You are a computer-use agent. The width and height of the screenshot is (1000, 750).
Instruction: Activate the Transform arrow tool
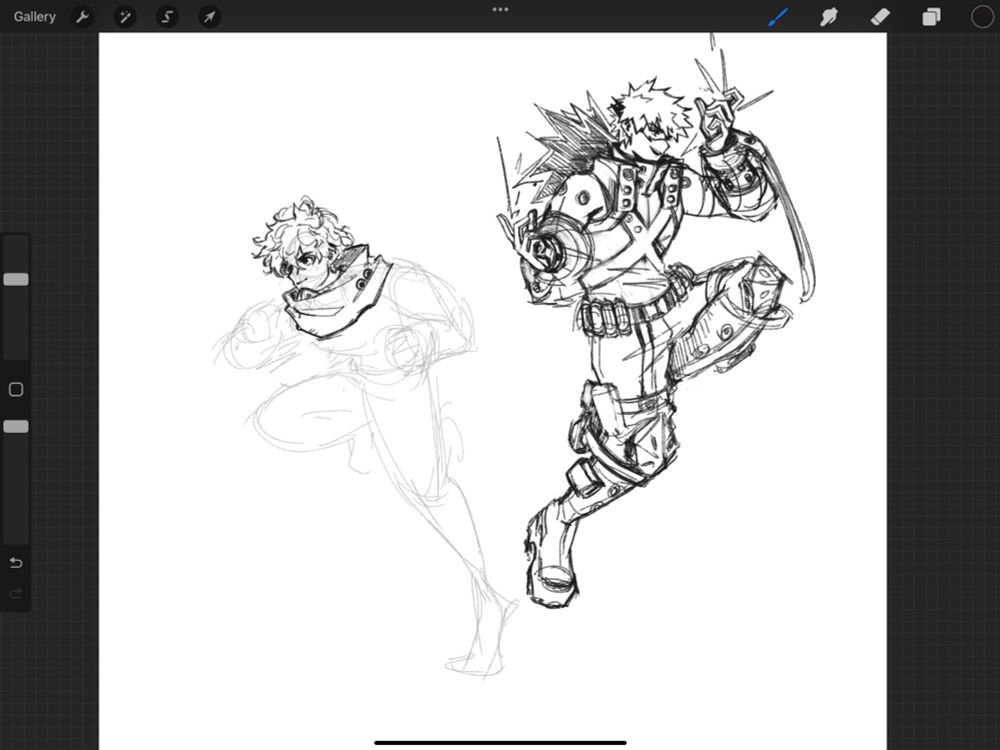pos(209,17)
